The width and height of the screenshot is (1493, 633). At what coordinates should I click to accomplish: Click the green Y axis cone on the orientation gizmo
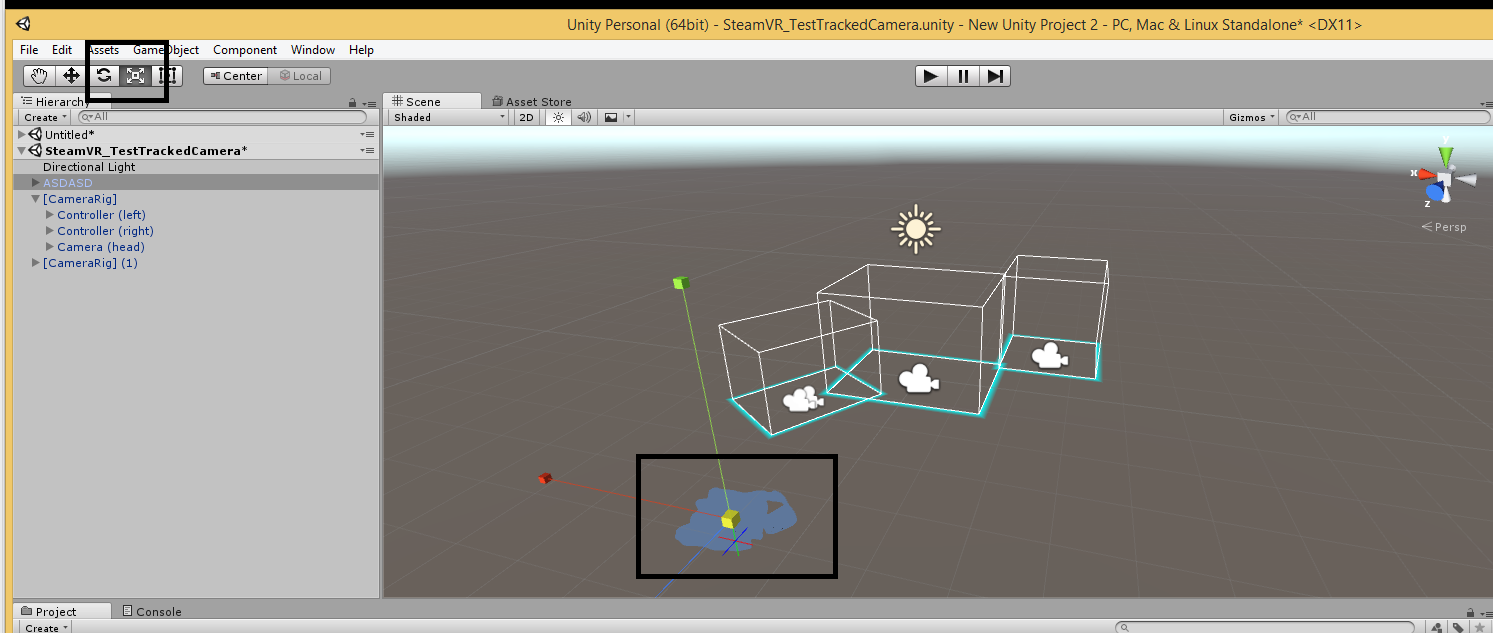pyautogui.click(x=1445, y=155)
